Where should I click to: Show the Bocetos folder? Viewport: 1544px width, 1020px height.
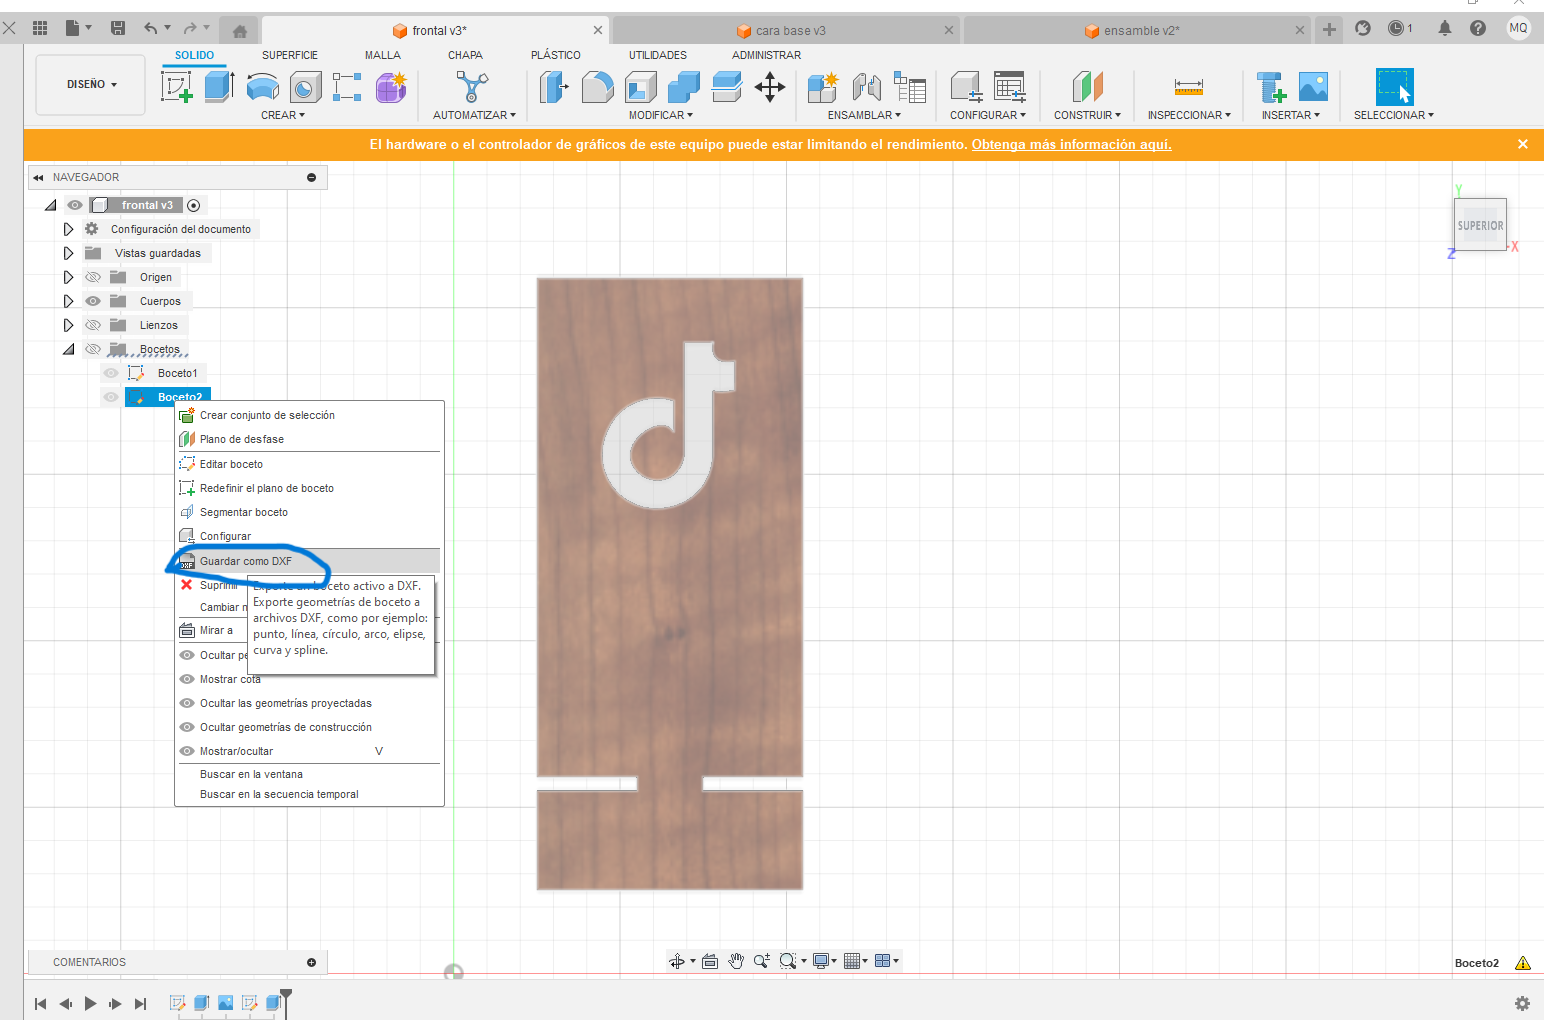93,349
